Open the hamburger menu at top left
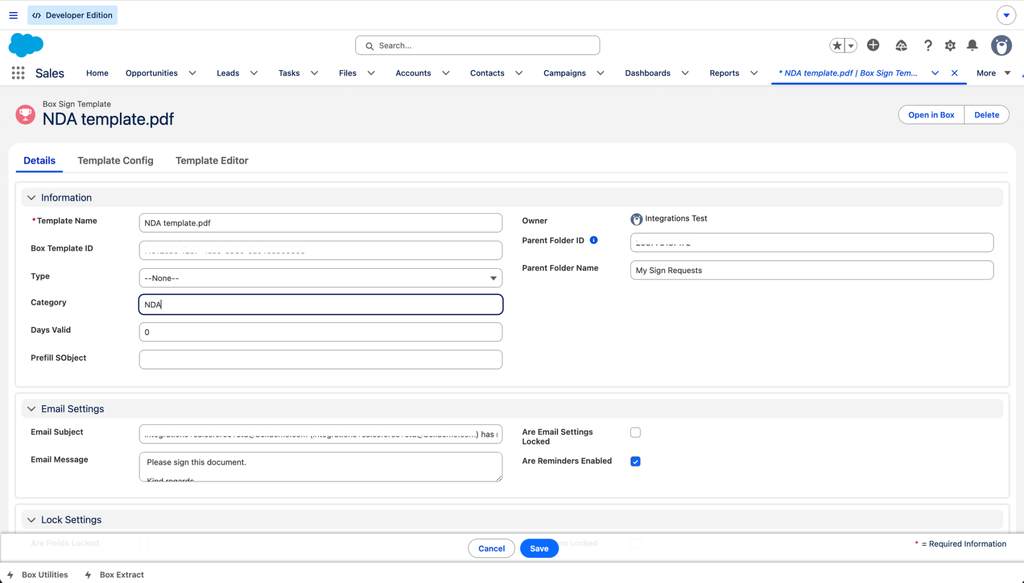Image resolution: width=1024 pixels, height=583 pixels. (x=13, y=15)
